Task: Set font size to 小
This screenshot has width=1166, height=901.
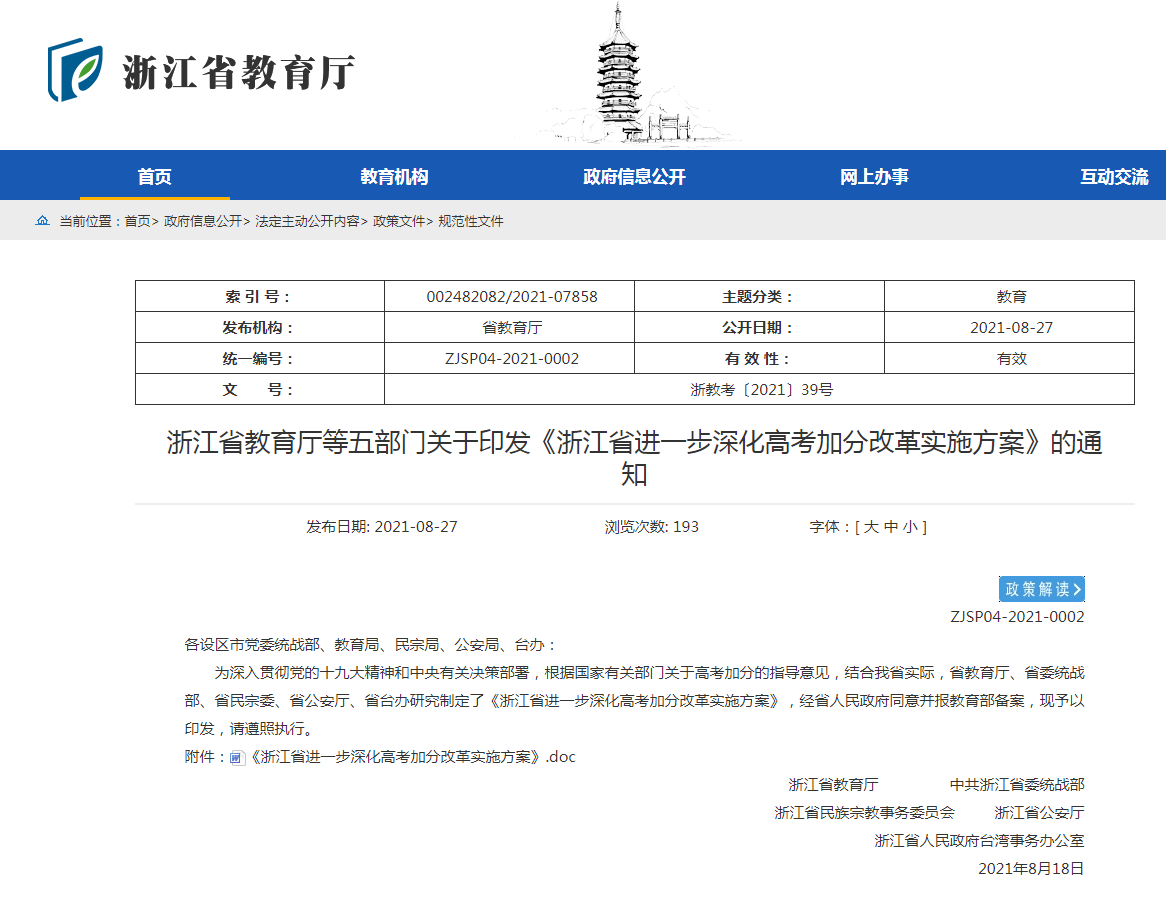Action: coord(911,527)
